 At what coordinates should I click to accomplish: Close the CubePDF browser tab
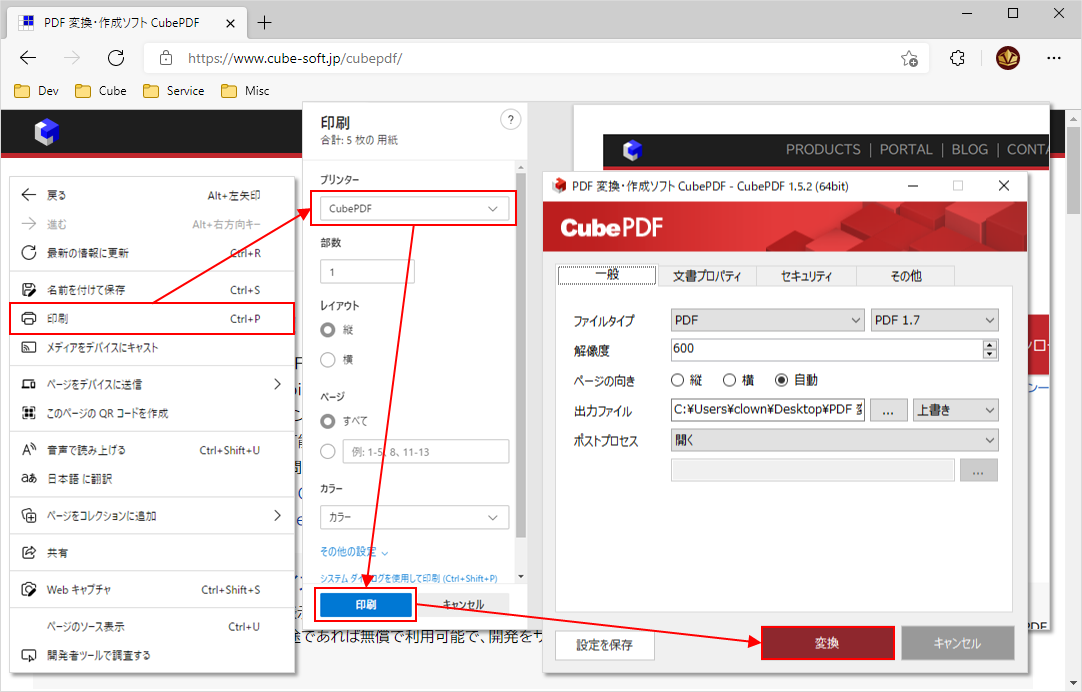(230, 23)
